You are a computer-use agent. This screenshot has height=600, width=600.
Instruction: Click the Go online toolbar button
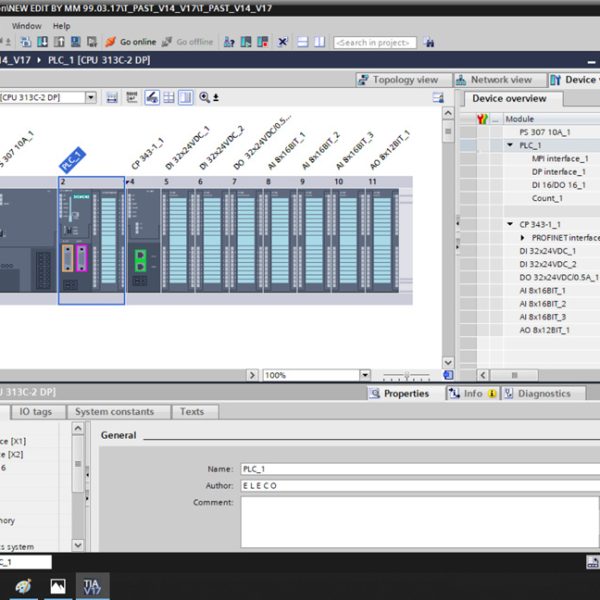click(x=130, y=42)
